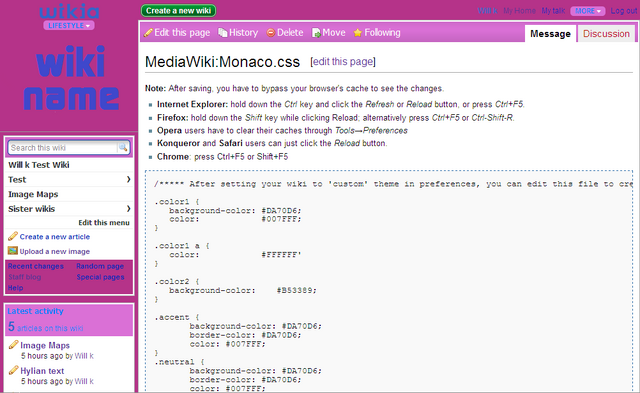Click the bracketed edit this page link

point(343,62)
